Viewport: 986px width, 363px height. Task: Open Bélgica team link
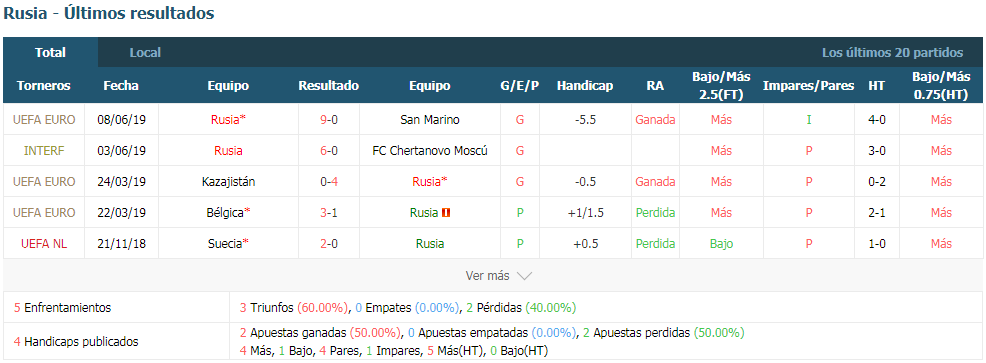[228, 213]
